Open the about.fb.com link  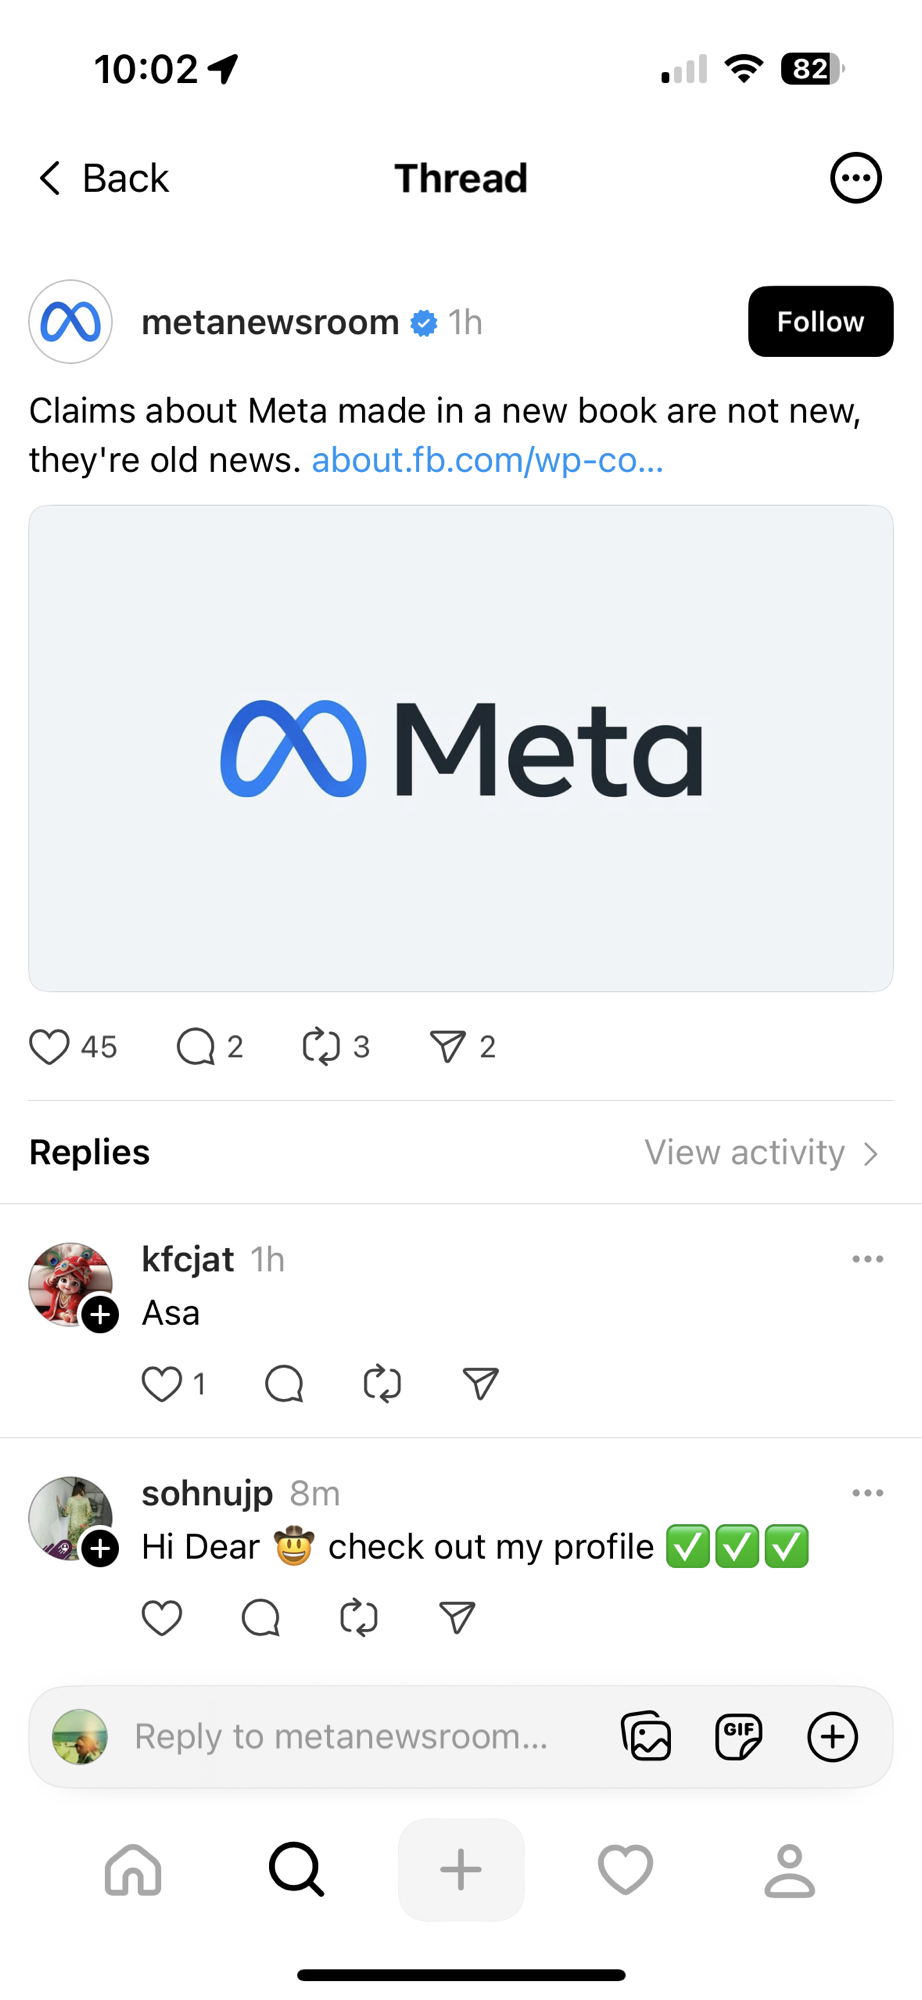point(487,460)
